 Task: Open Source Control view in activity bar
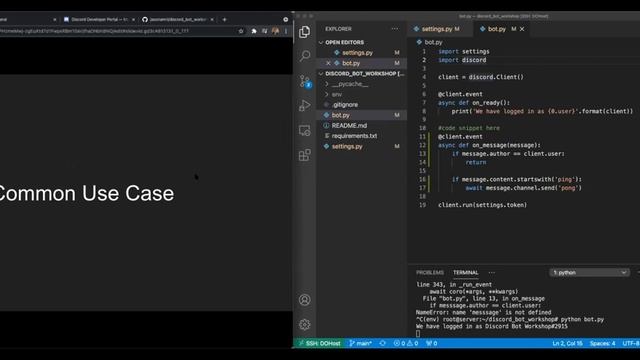[x=304, y=81]
